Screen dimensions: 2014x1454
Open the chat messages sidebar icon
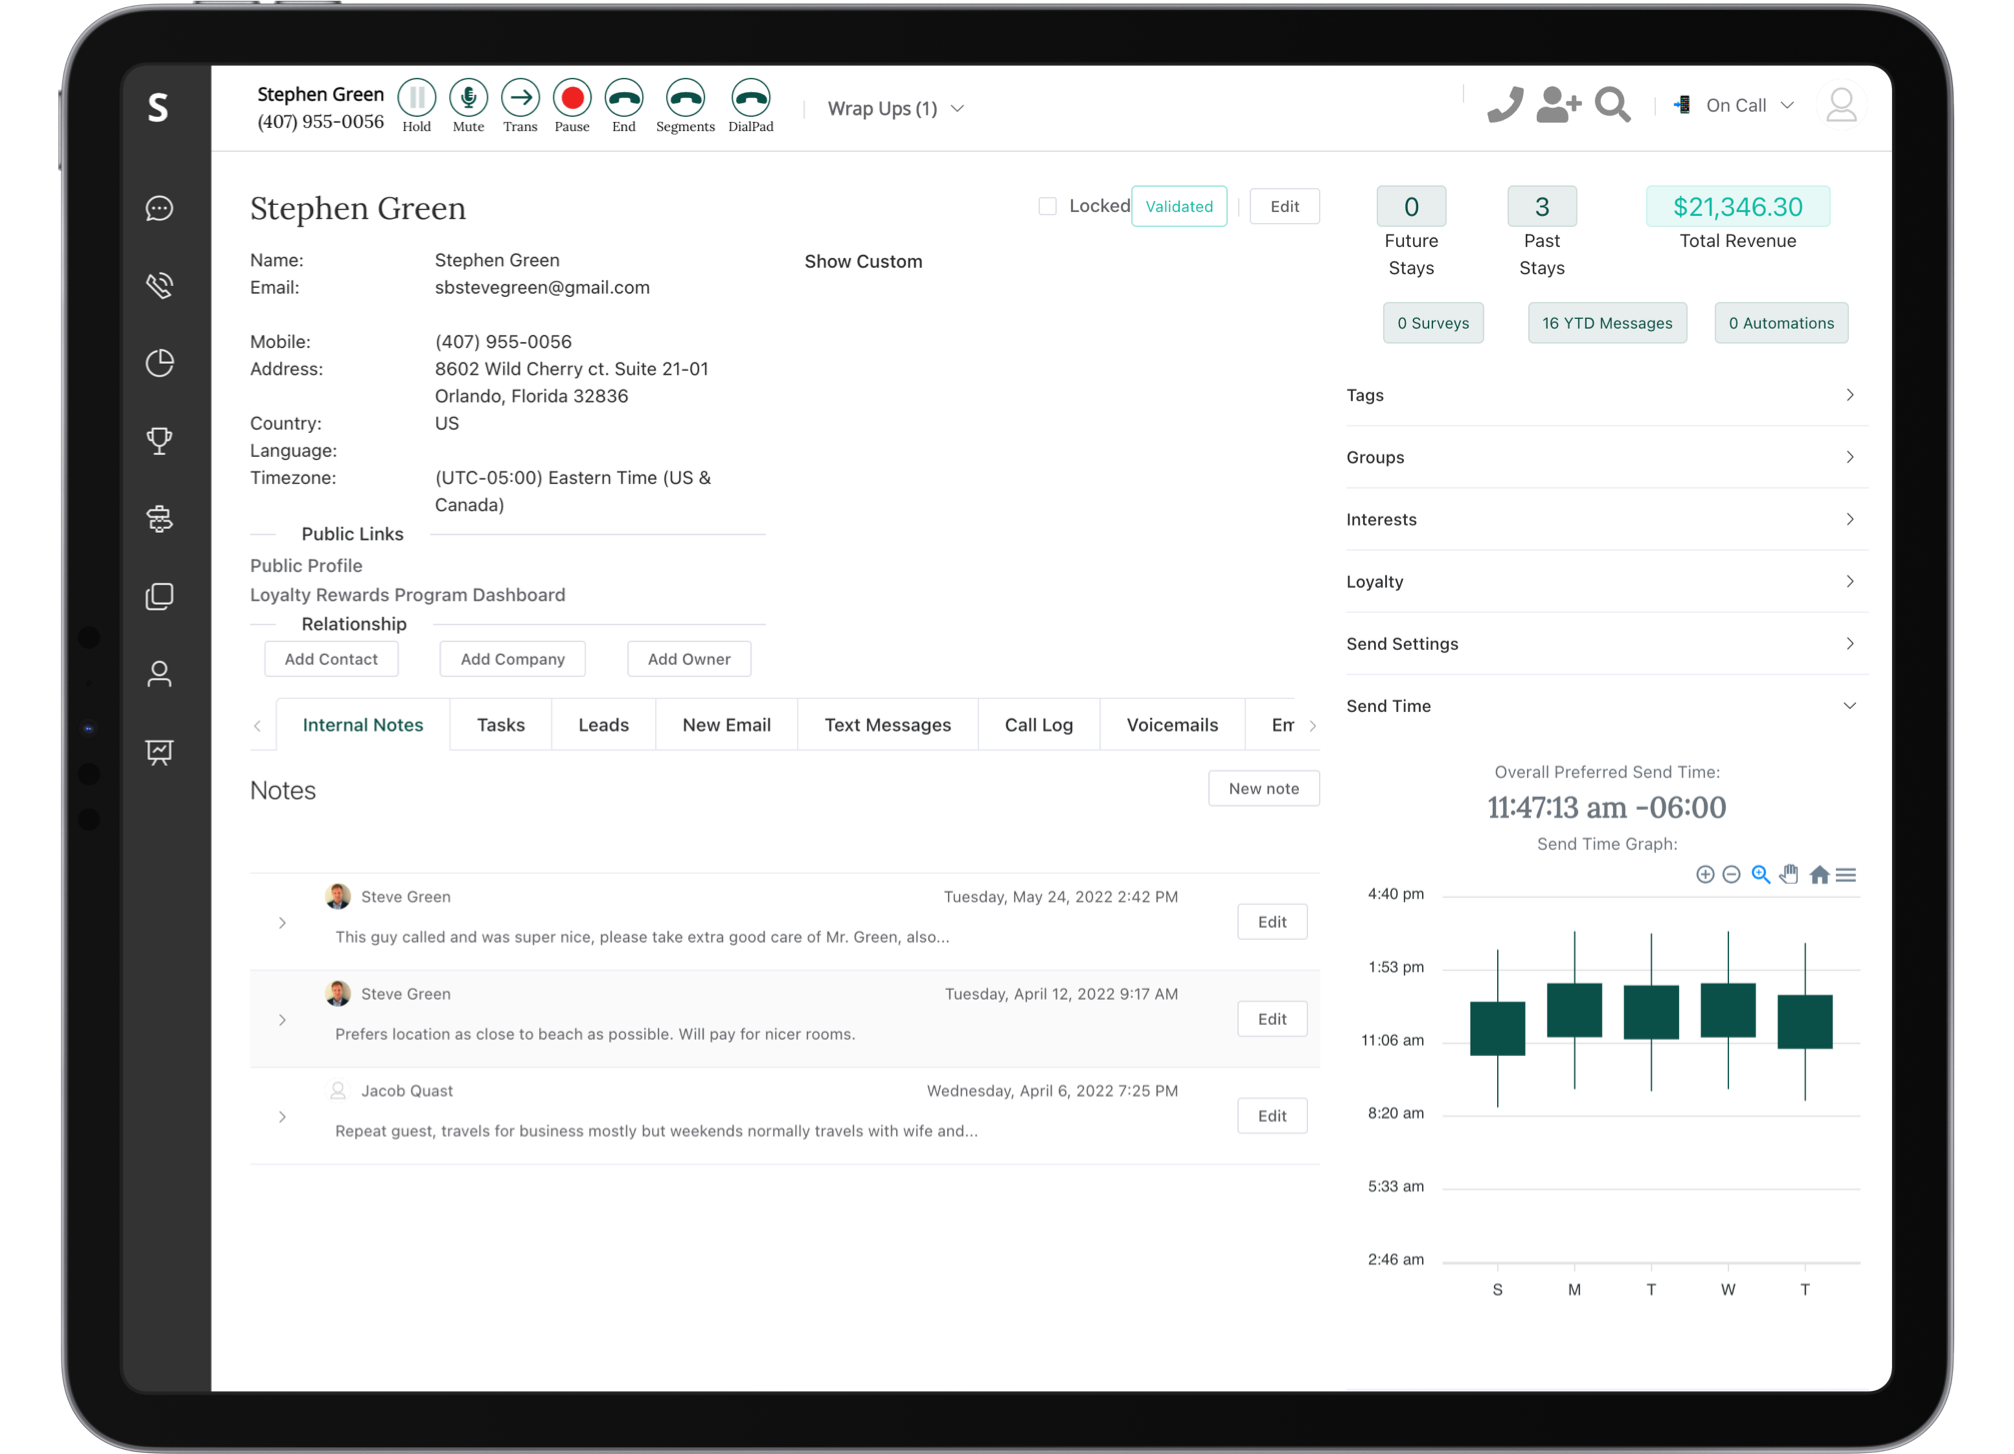coord(160,208)
